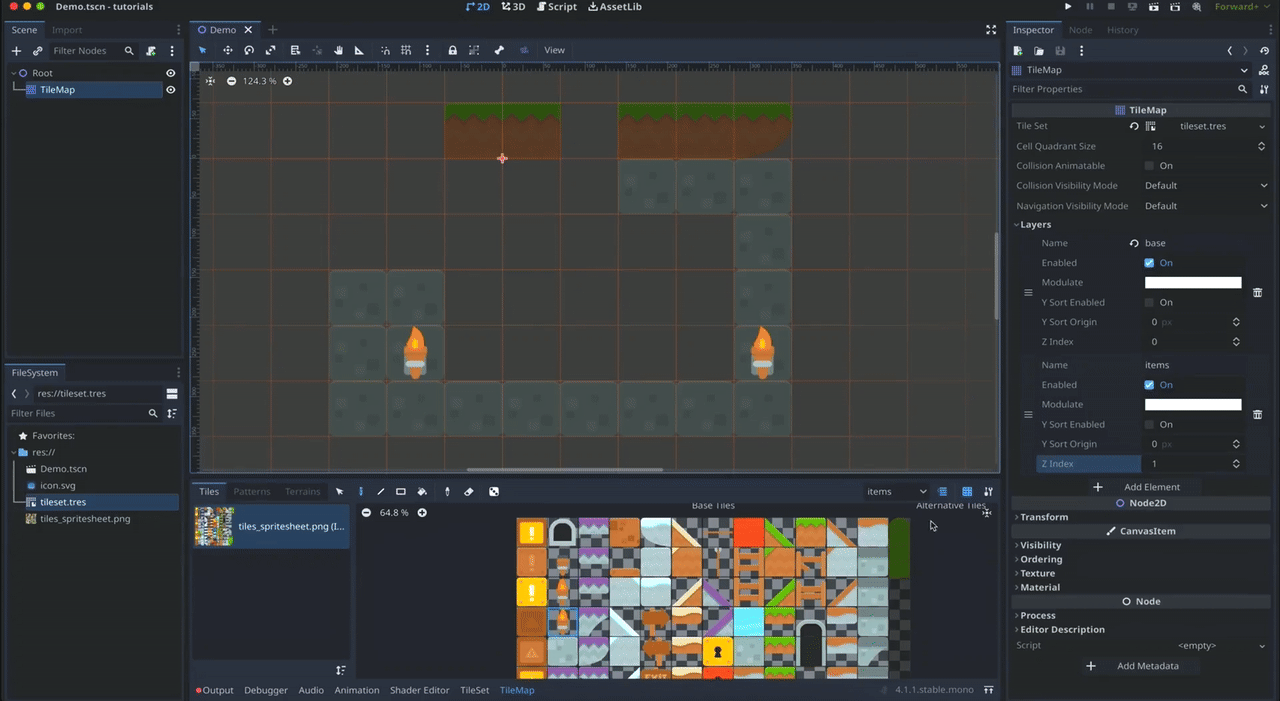
Task: Center the viewport view icon
Action: 210,81
